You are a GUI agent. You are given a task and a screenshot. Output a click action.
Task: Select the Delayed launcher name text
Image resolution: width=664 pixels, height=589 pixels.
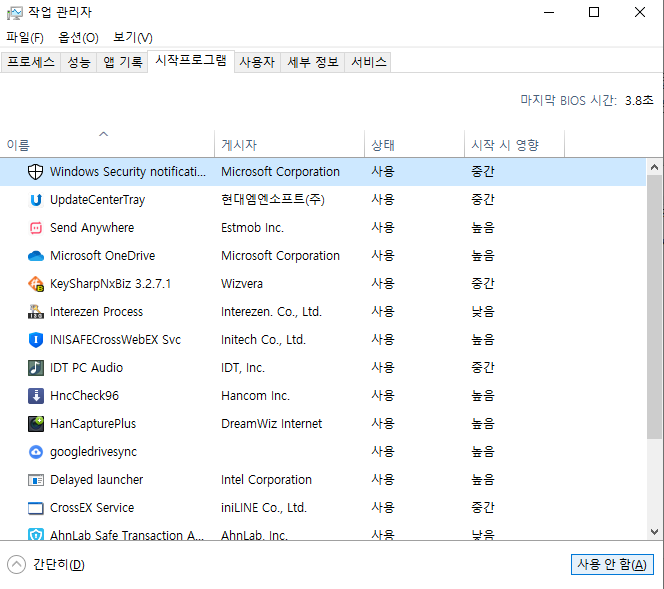coord(97,480)
